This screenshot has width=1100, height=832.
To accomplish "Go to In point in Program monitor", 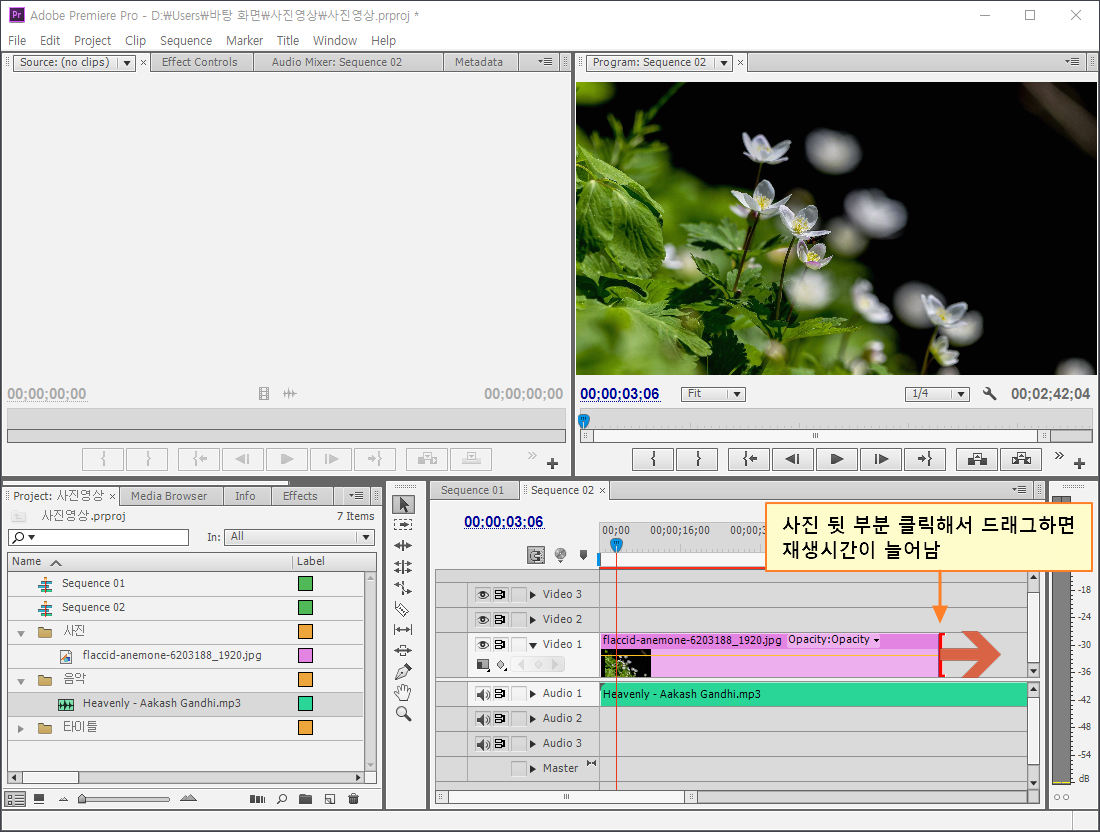I will (749, 459).
